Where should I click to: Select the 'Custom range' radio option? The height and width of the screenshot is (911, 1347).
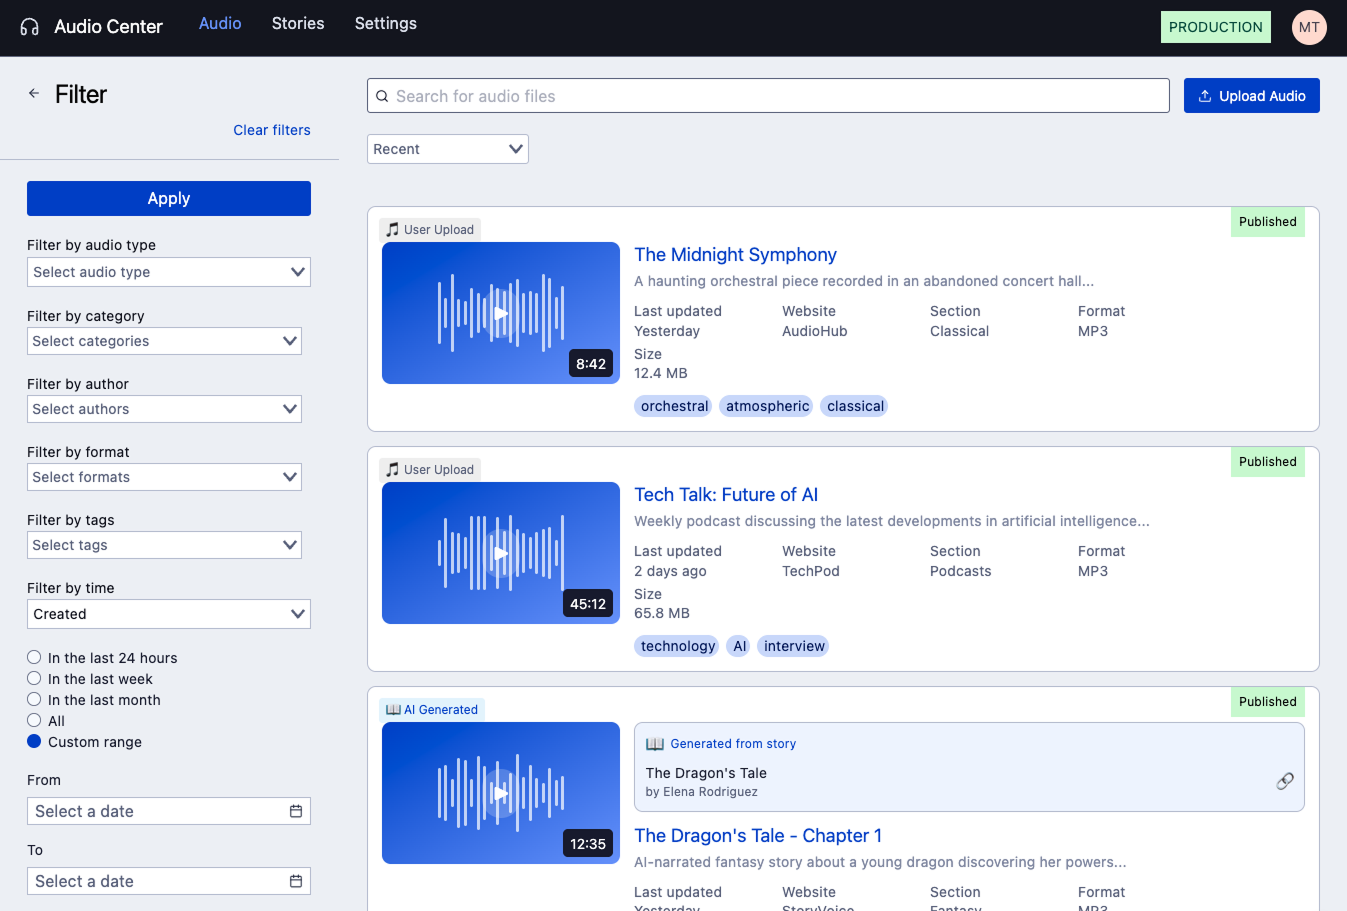[34, 741]
